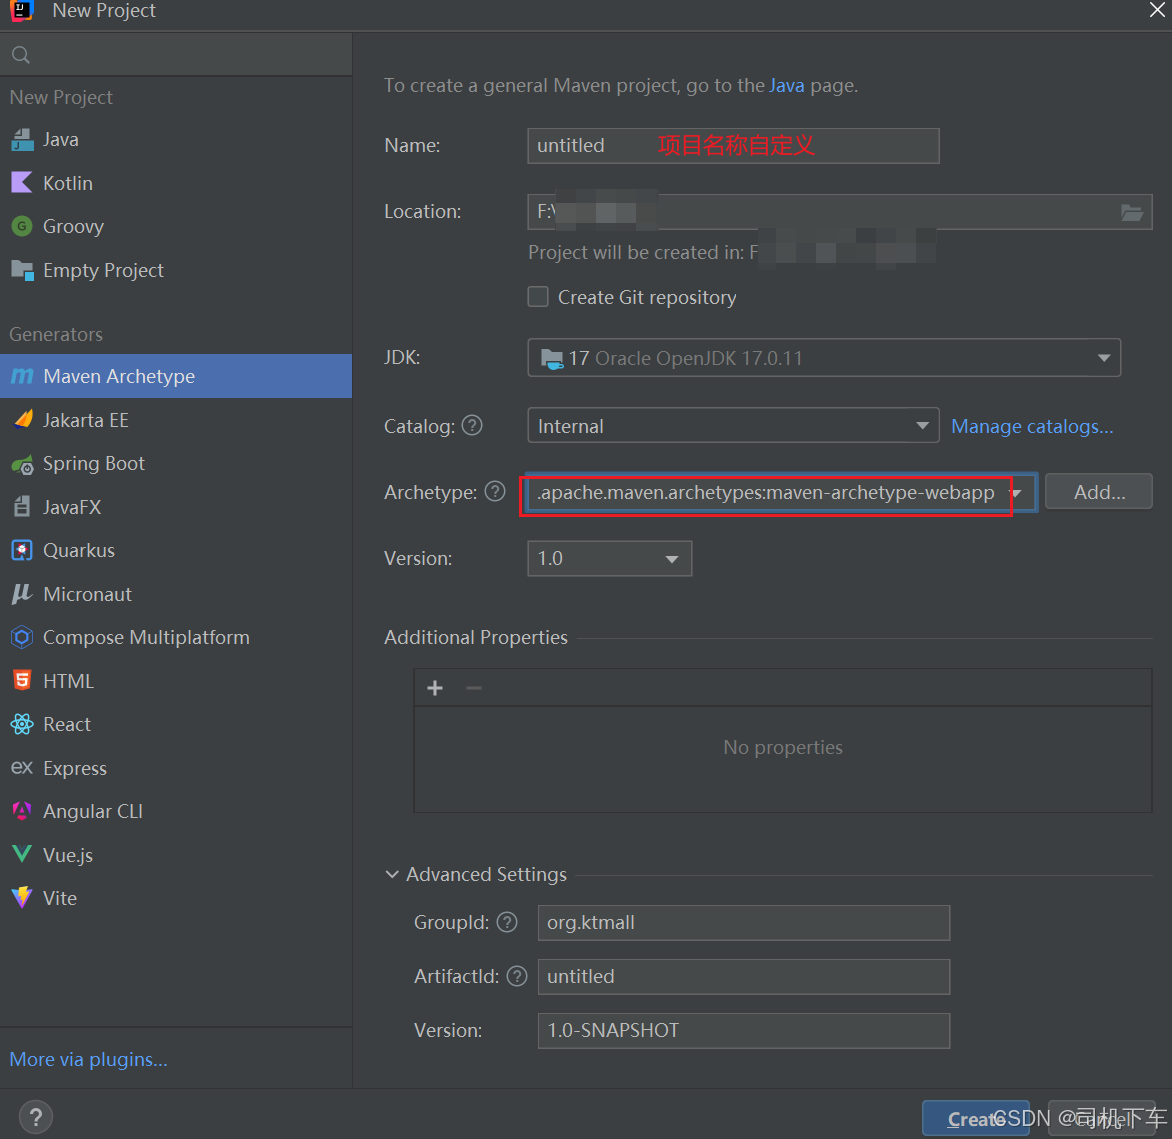Image resolution: width=1172 pixels, height=1139 pixels.
Task: Select Spring Boot generator
Action: click(176, 463)
